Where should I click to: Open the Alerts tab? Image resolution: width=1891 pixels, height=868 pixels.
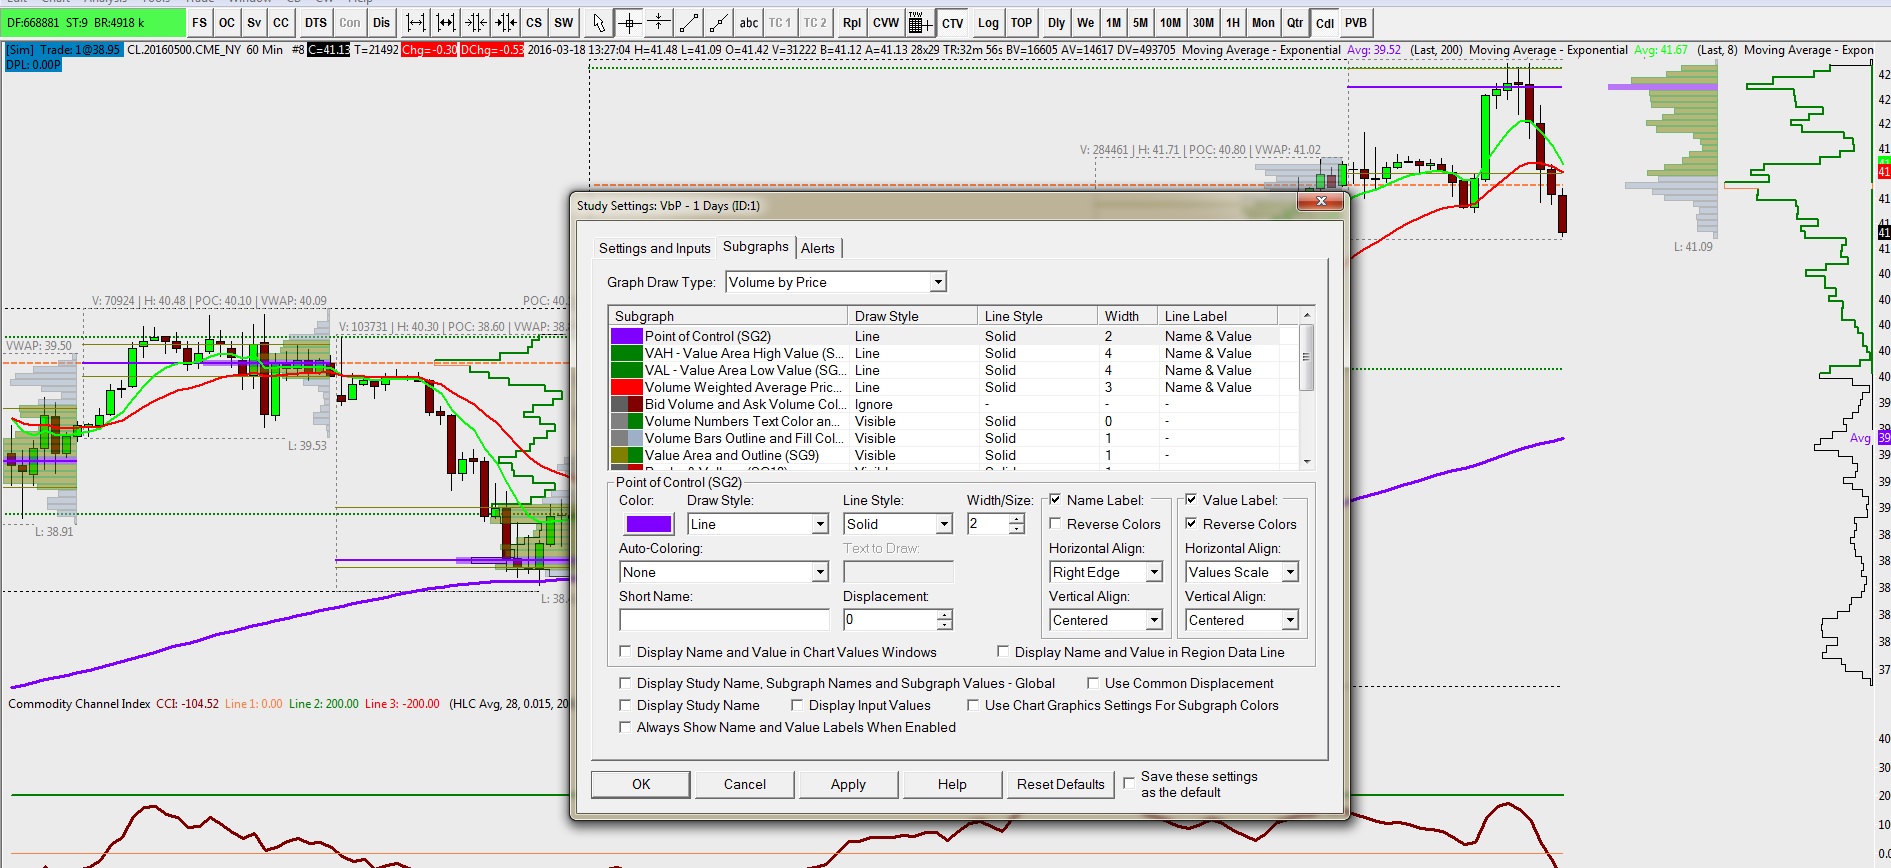817,248
